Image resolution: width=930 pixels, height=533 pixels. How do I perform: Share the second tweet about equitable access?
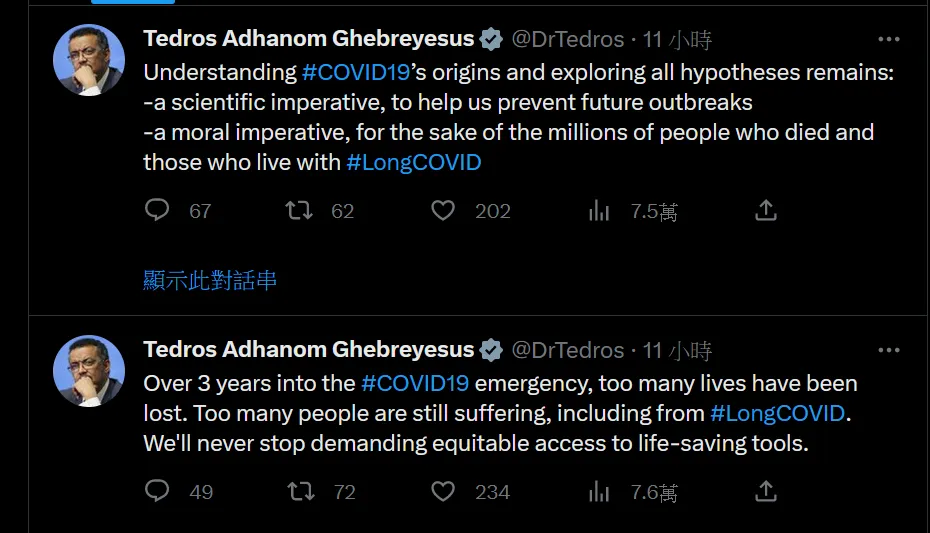(766, 491)
